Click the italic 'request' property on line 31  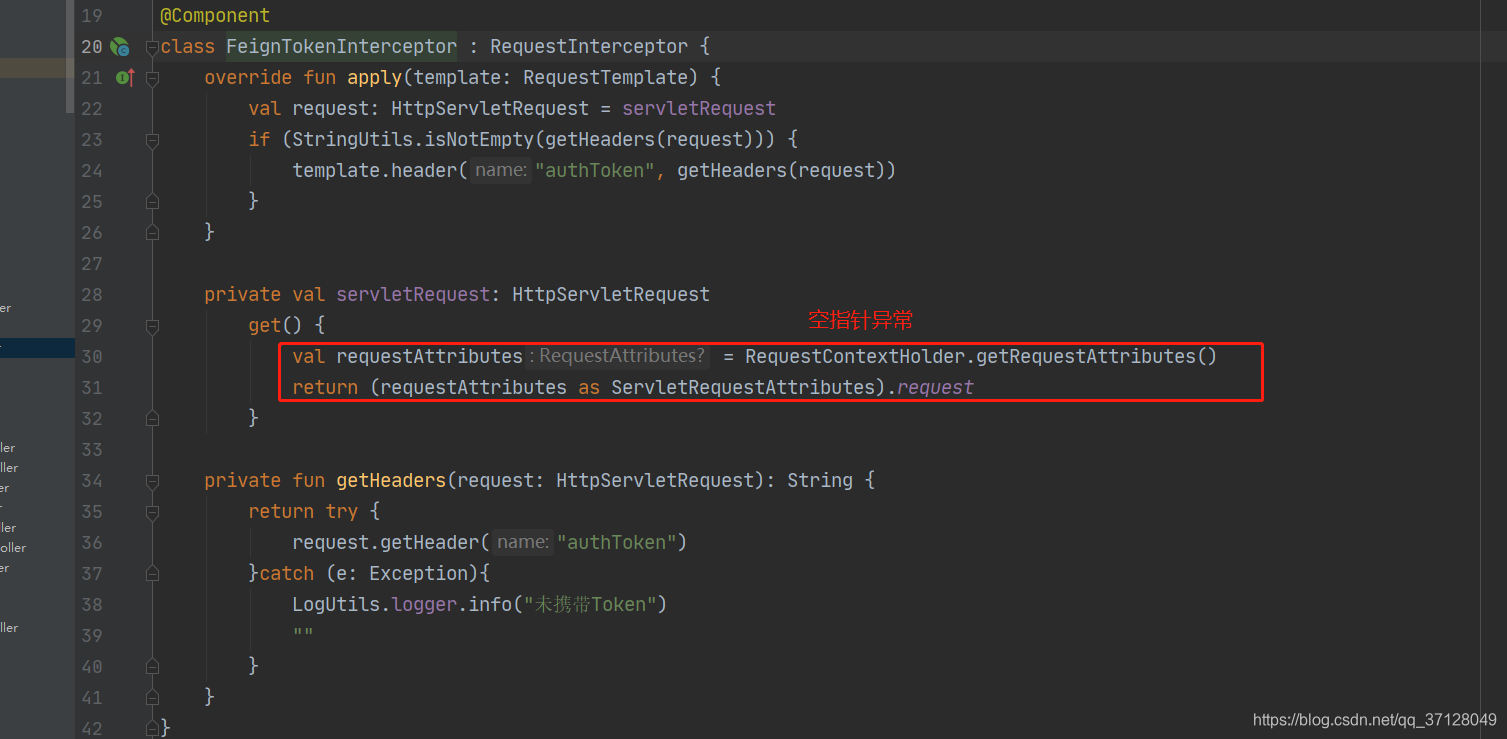[936, 387]
